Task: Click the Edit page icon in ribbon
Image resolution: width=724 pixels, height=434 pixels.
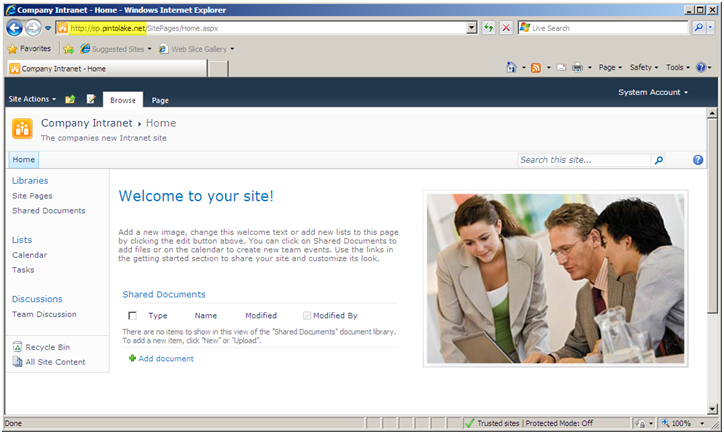Action: point(91,99)
